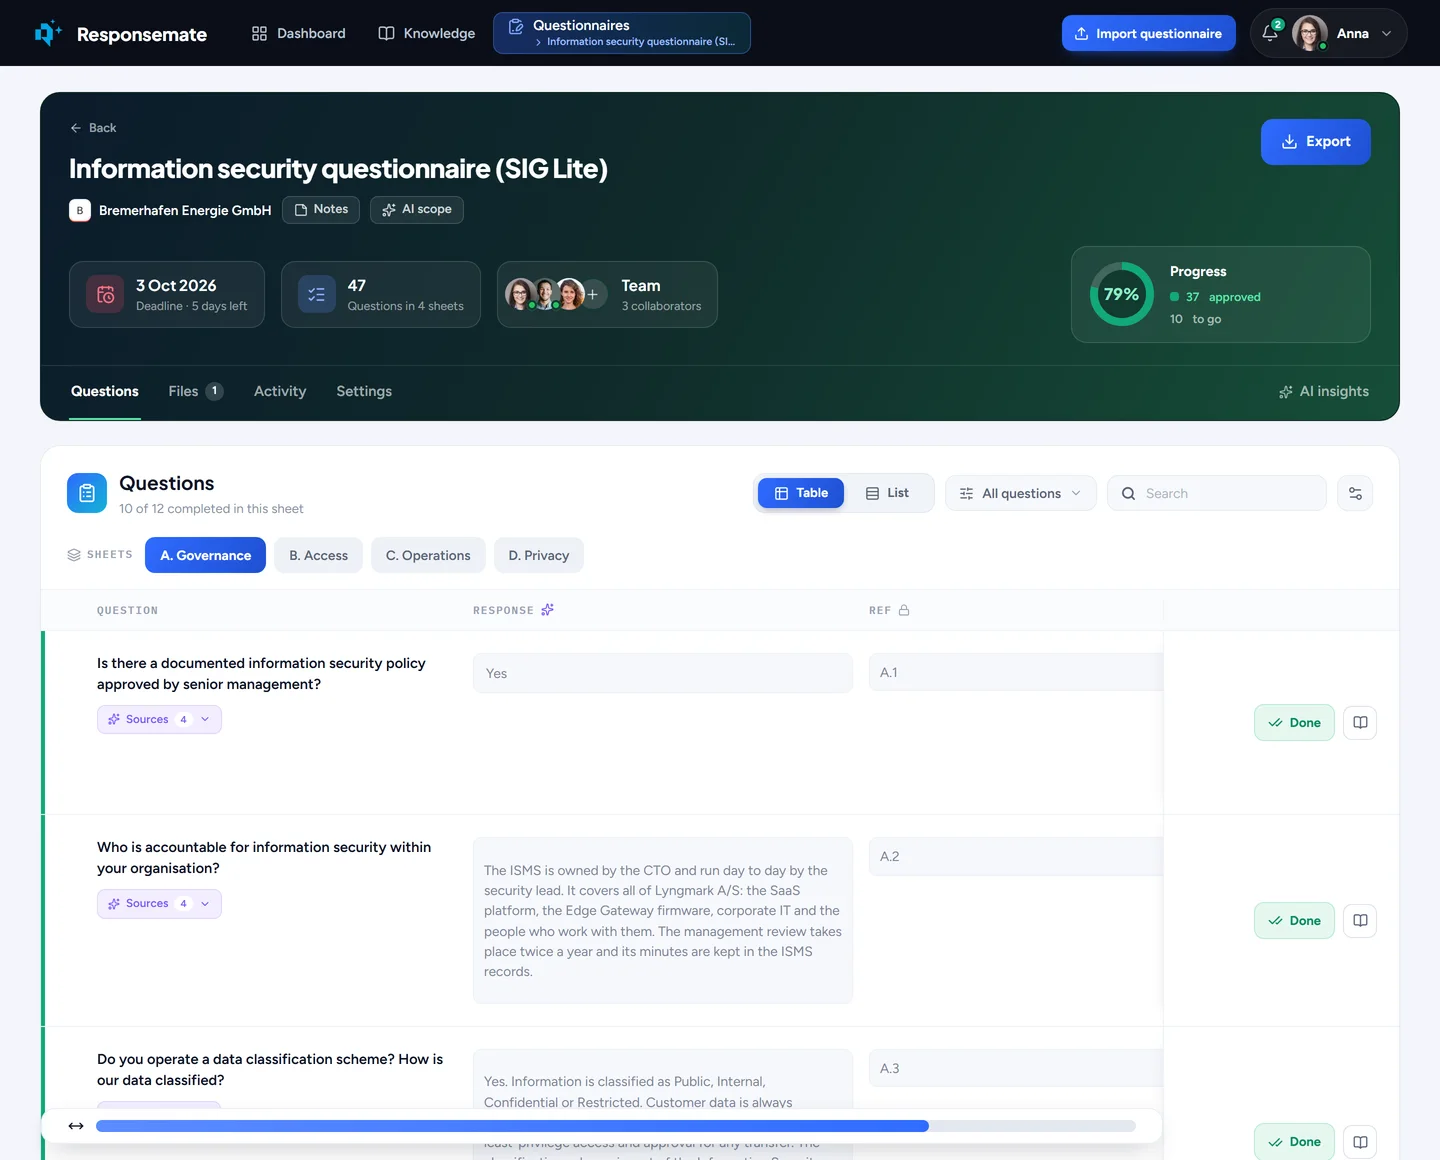Click the deadline calendar icon
The width and height of the screenshot is (1440, 1160).
pyautogui.click(x=105, y=294)
